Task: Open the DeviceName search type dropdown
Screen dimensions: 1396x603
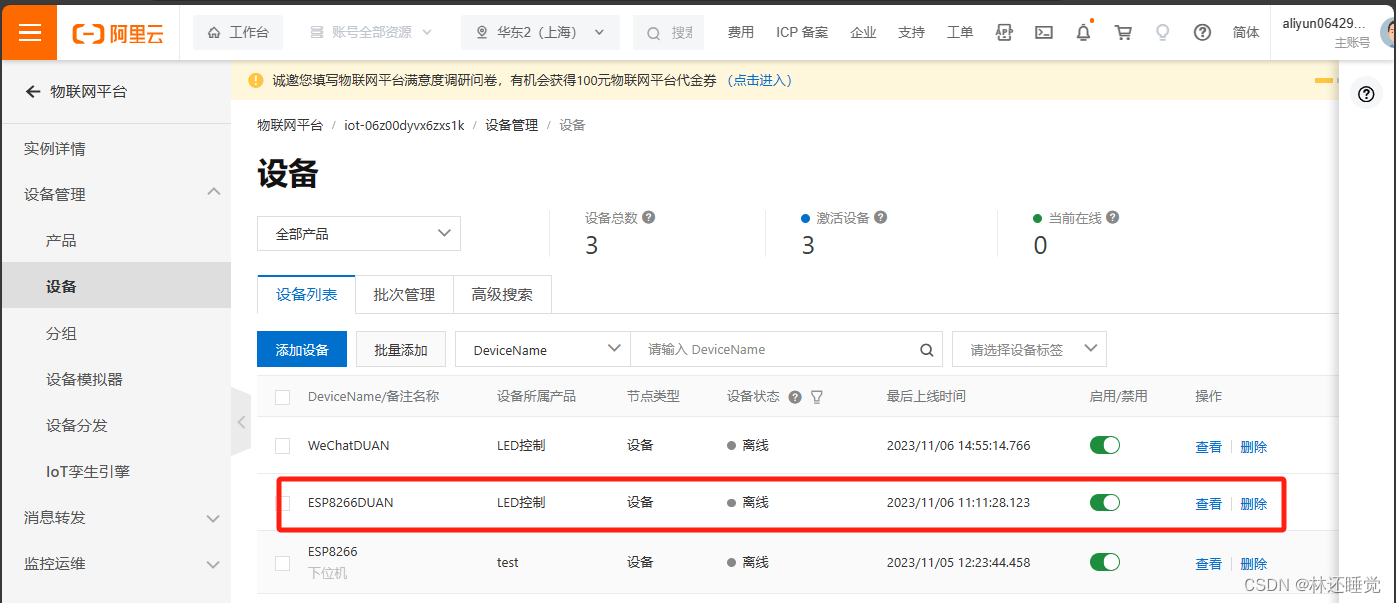Action: pyautogui.click(x=543, y=349)
